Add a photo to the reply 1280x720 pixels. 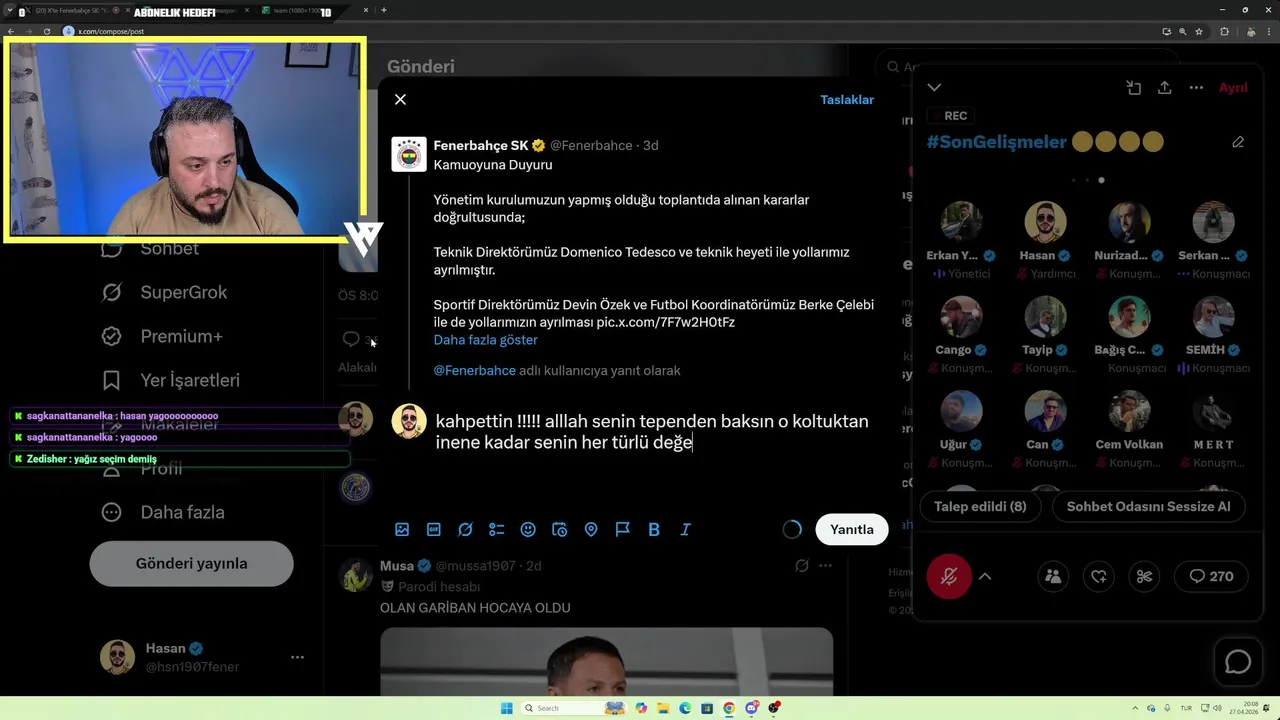pyautogui.click(x=402, y=529)
